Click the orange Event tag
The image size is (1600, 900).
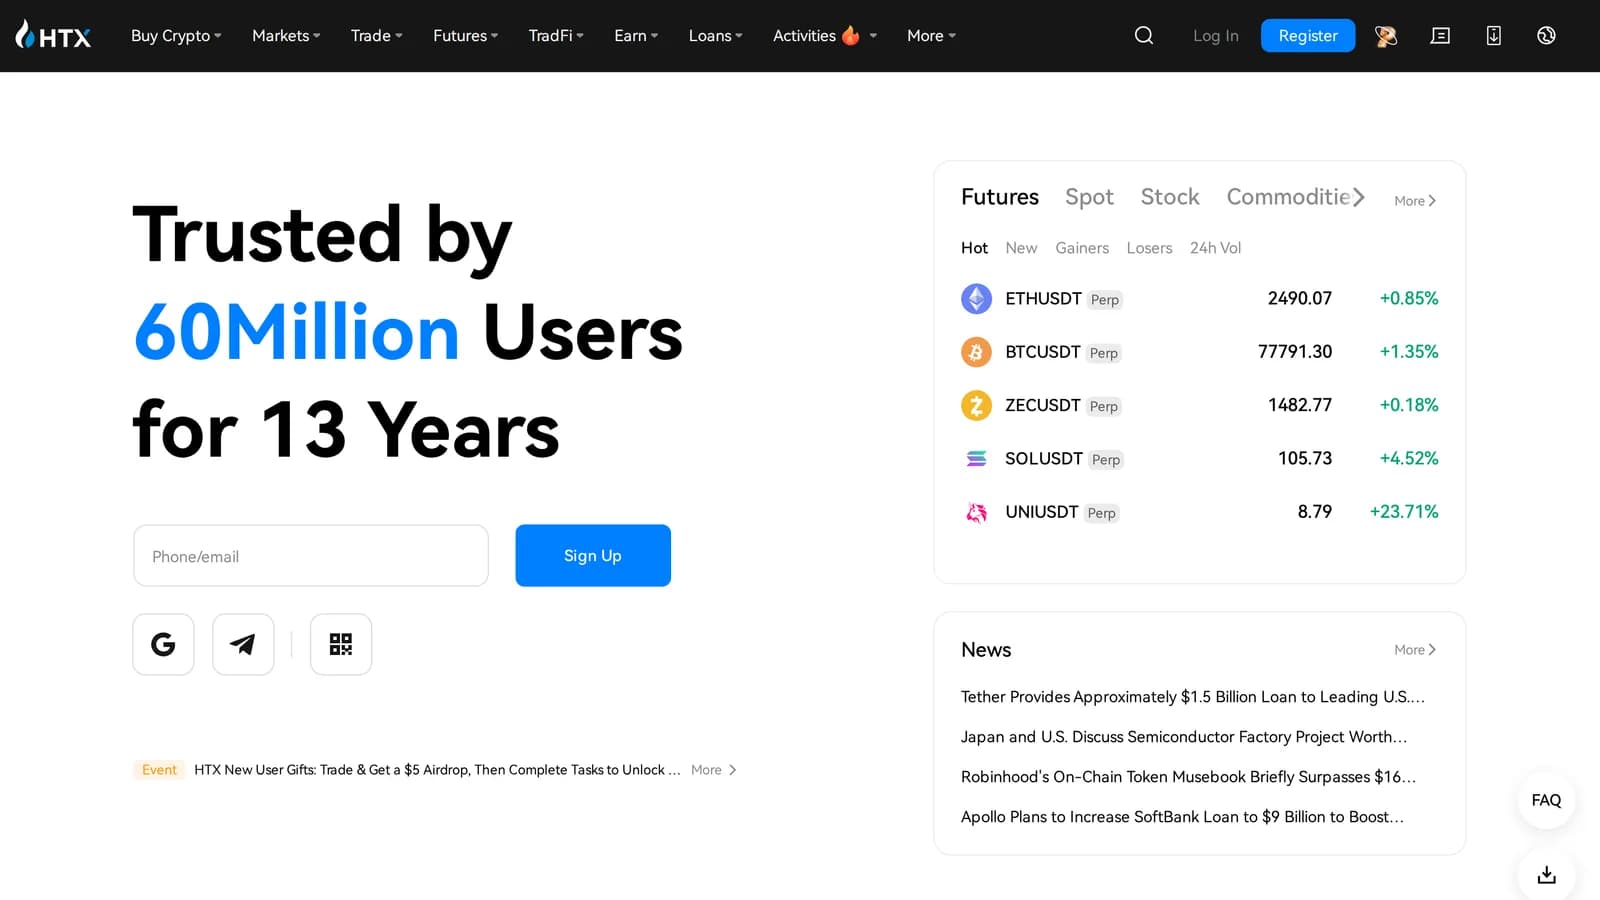pos(159,770)
